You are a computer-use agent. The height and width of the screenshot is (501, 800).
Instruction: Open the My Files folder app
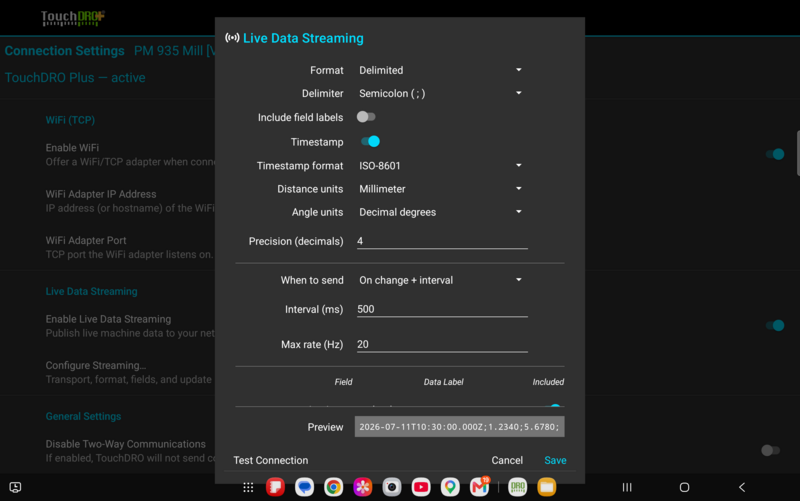546,487
